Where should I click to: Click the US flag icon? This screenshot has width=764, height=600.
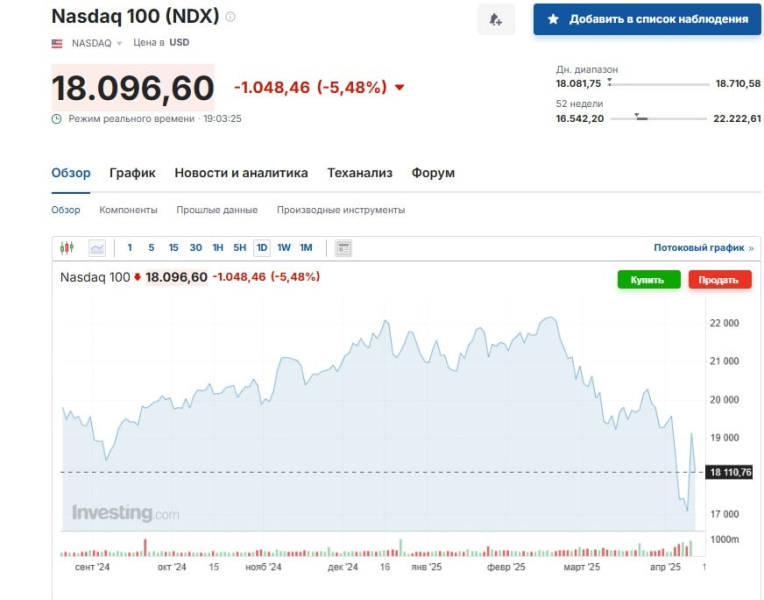(57, 43)
